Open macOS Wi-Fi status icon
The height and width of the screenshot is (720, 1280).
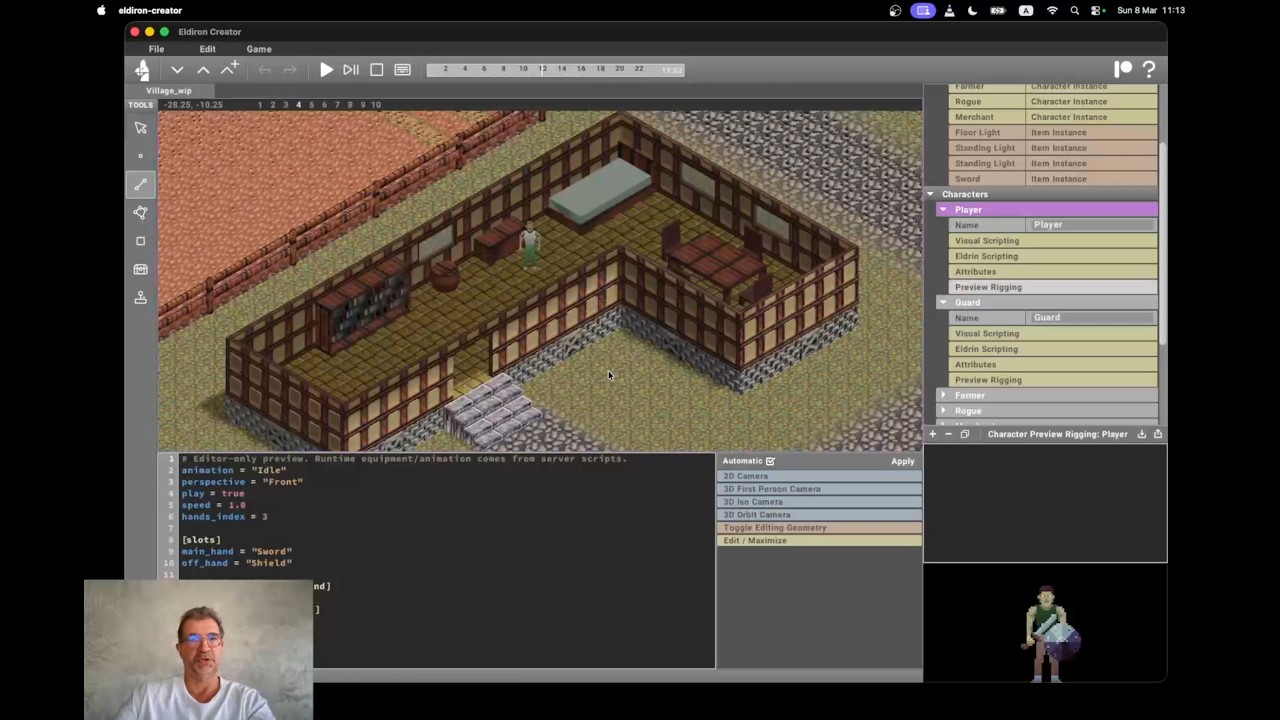[x=1052, y=10]
